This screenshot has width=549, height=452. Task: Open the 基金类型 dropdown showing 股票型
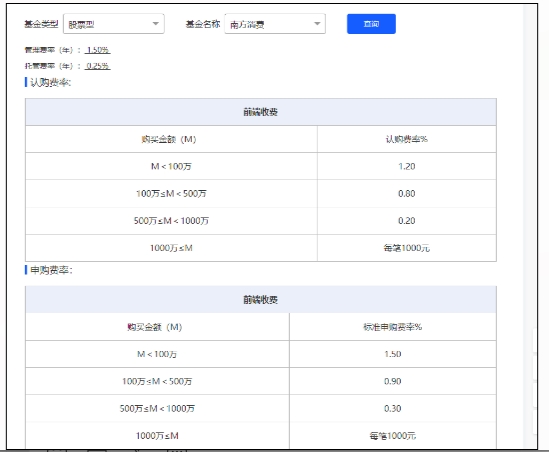(113, 24)
